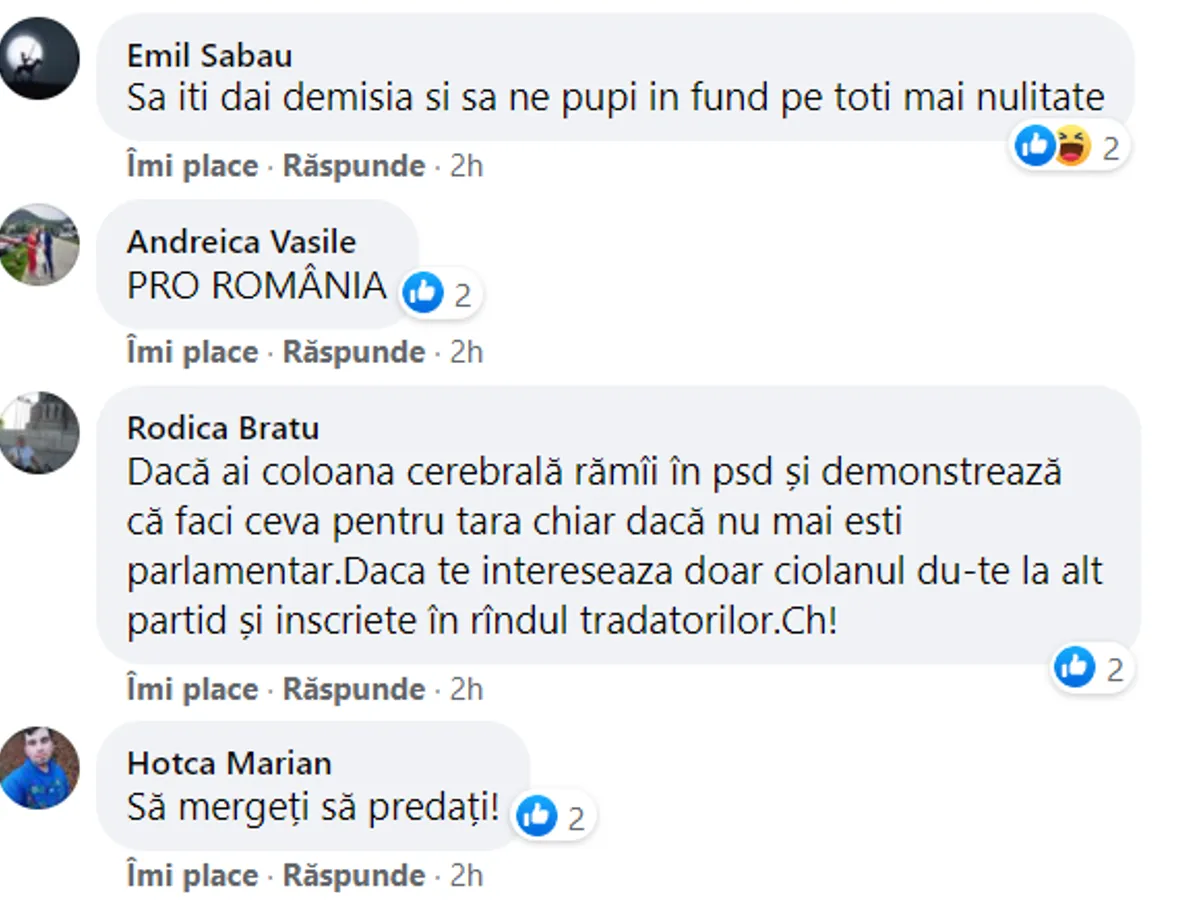Click the like reaction icon on Emil Sabau's comment

point(1036,147)
